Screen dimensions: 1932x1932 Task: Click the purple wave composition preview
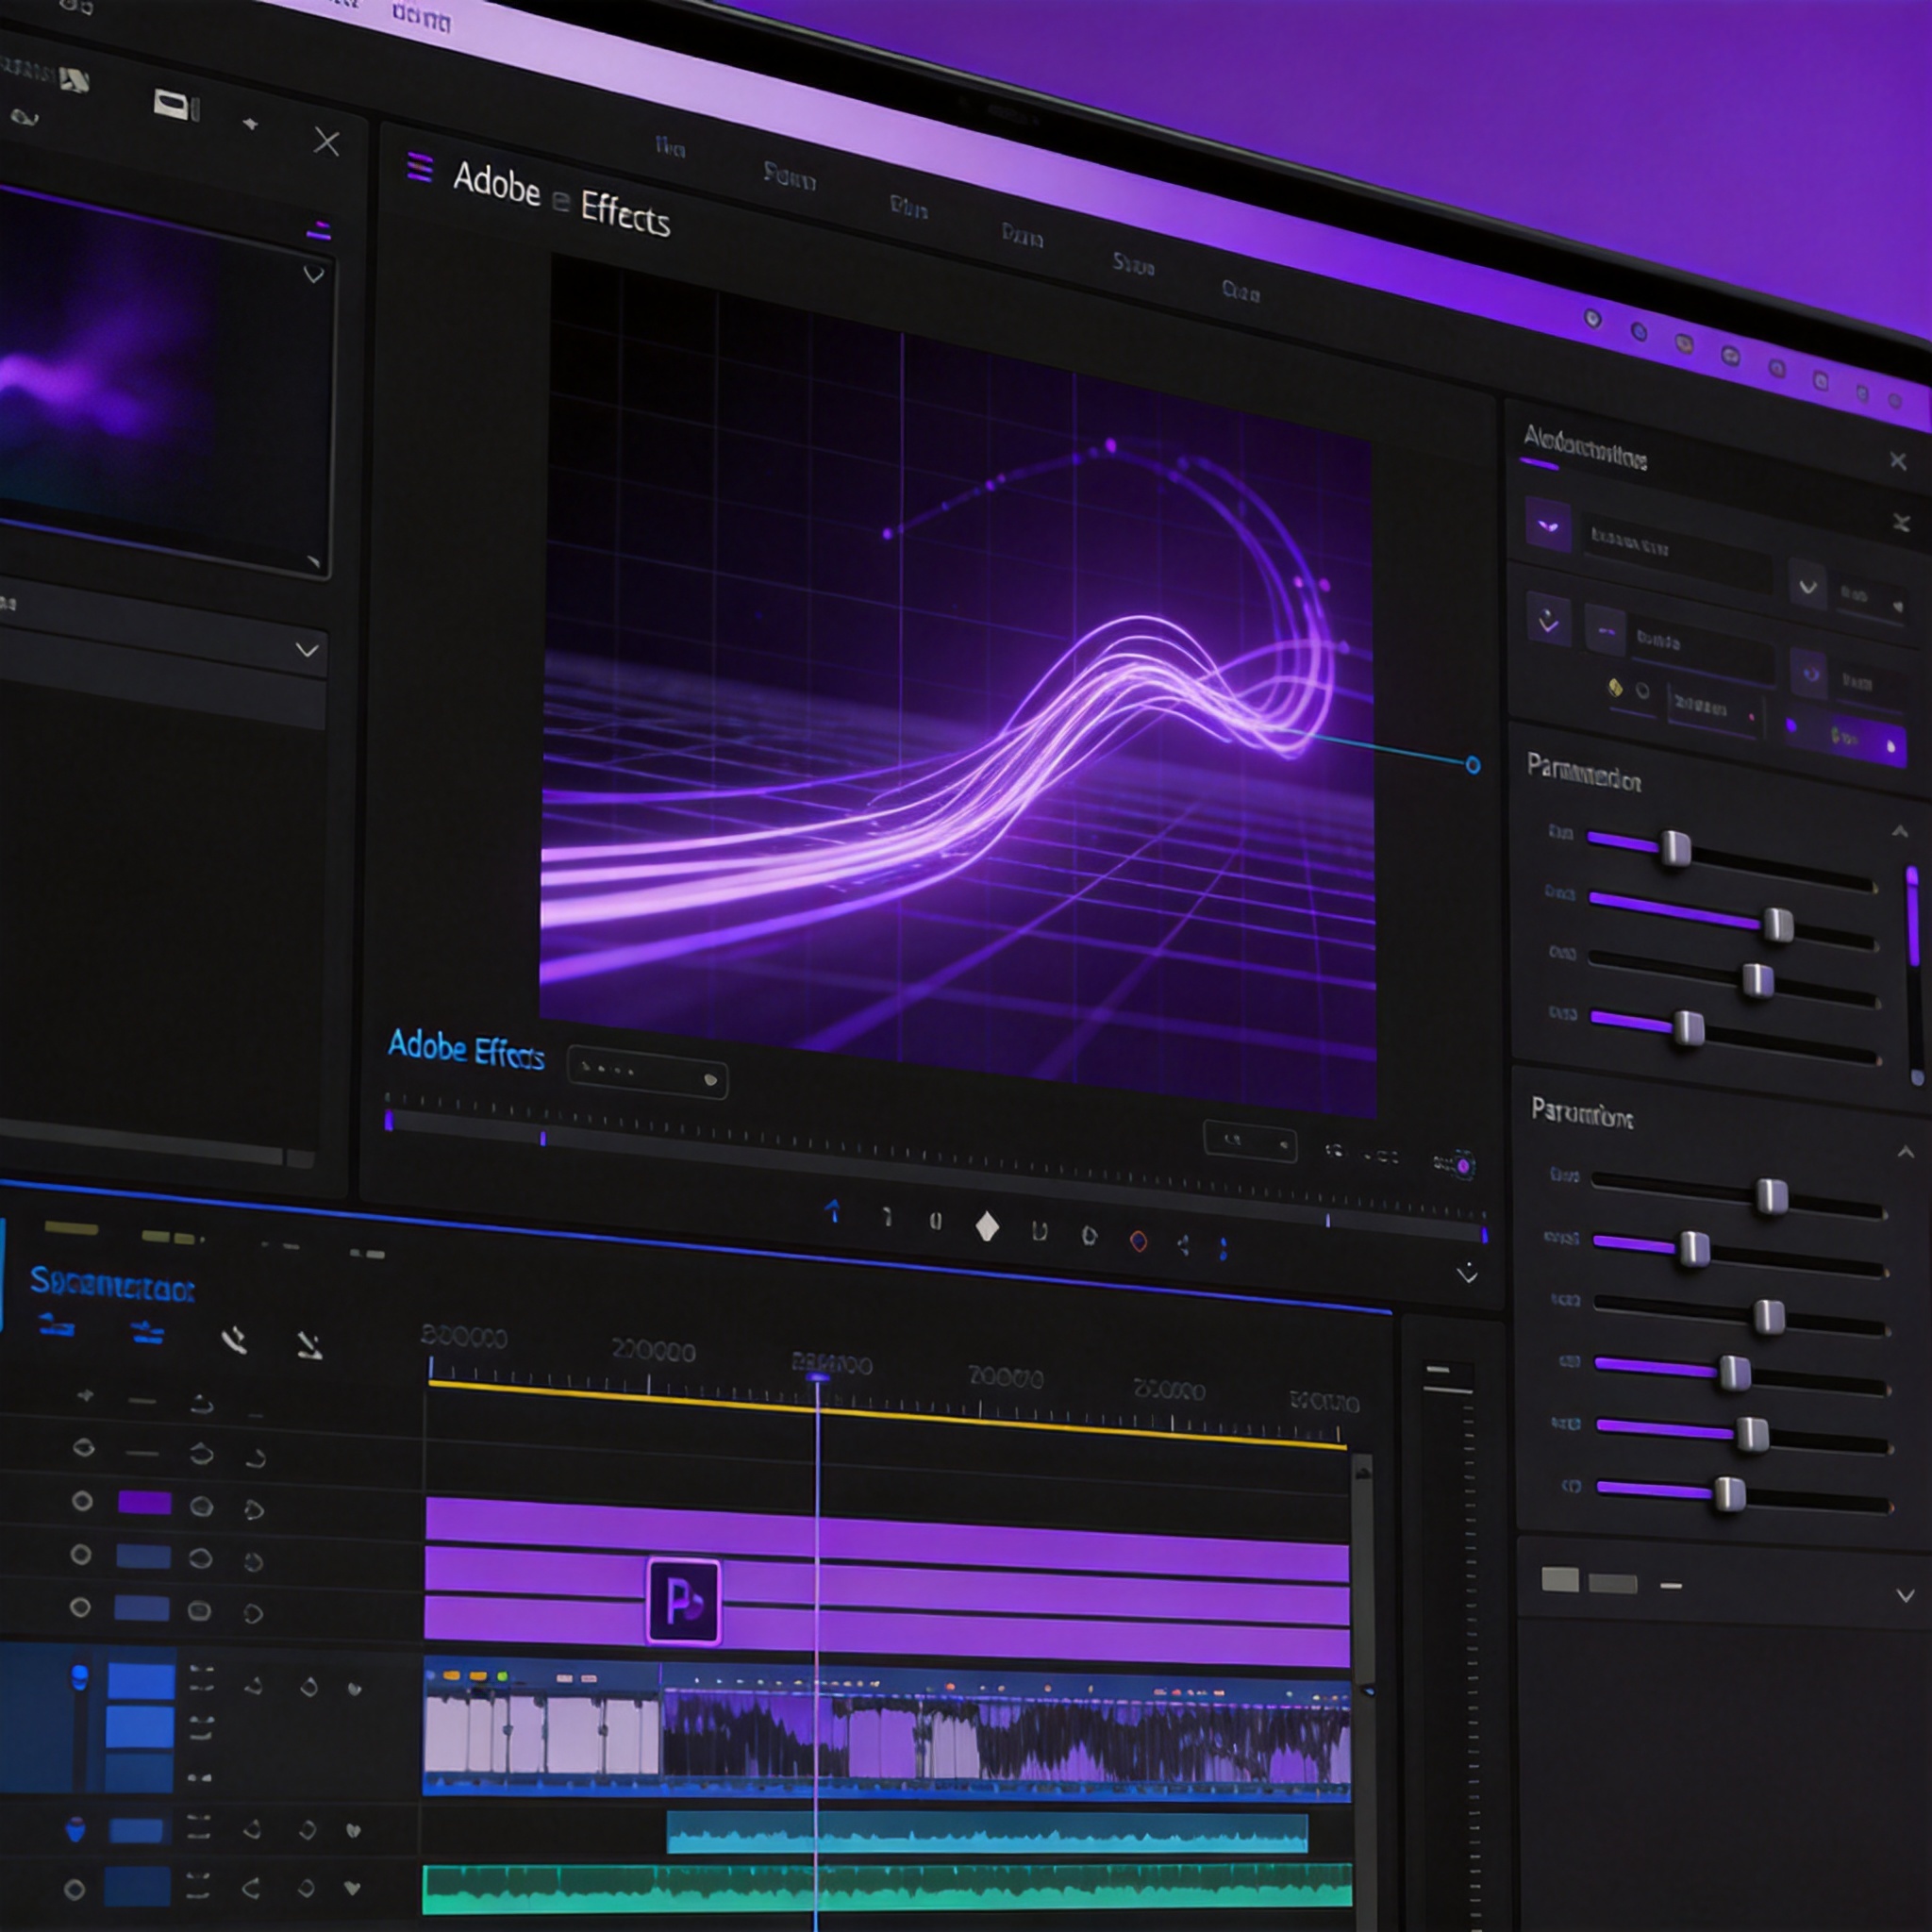(x=957, y=685)
